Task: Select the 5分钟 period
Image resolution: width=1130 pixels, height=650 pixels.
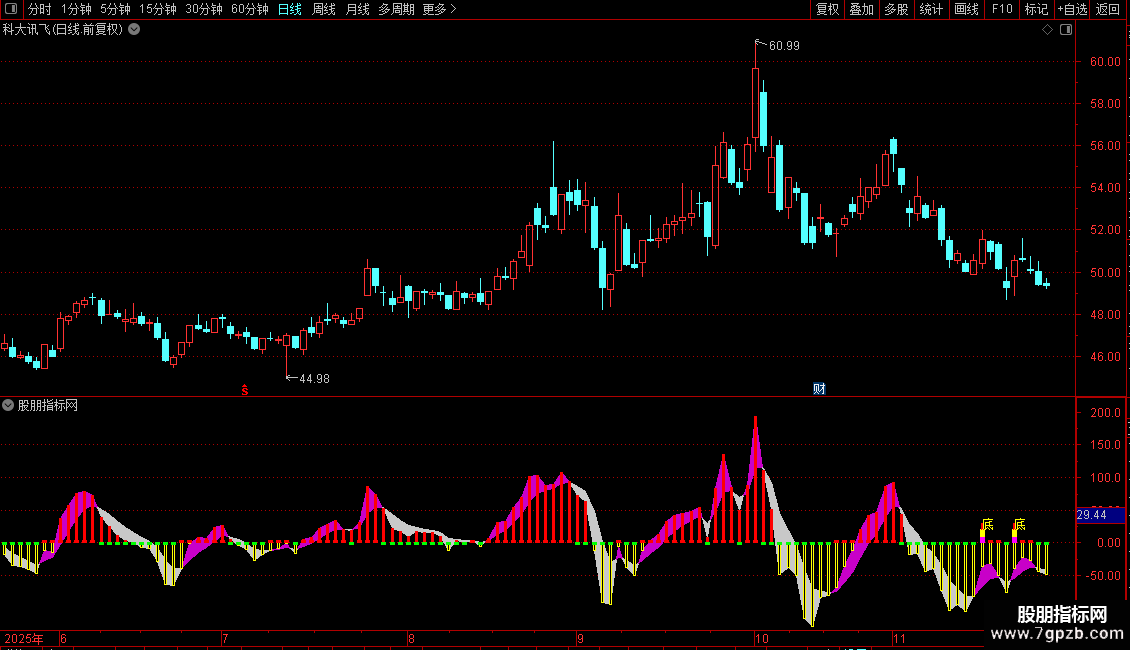Action: (x=115, y=9)
